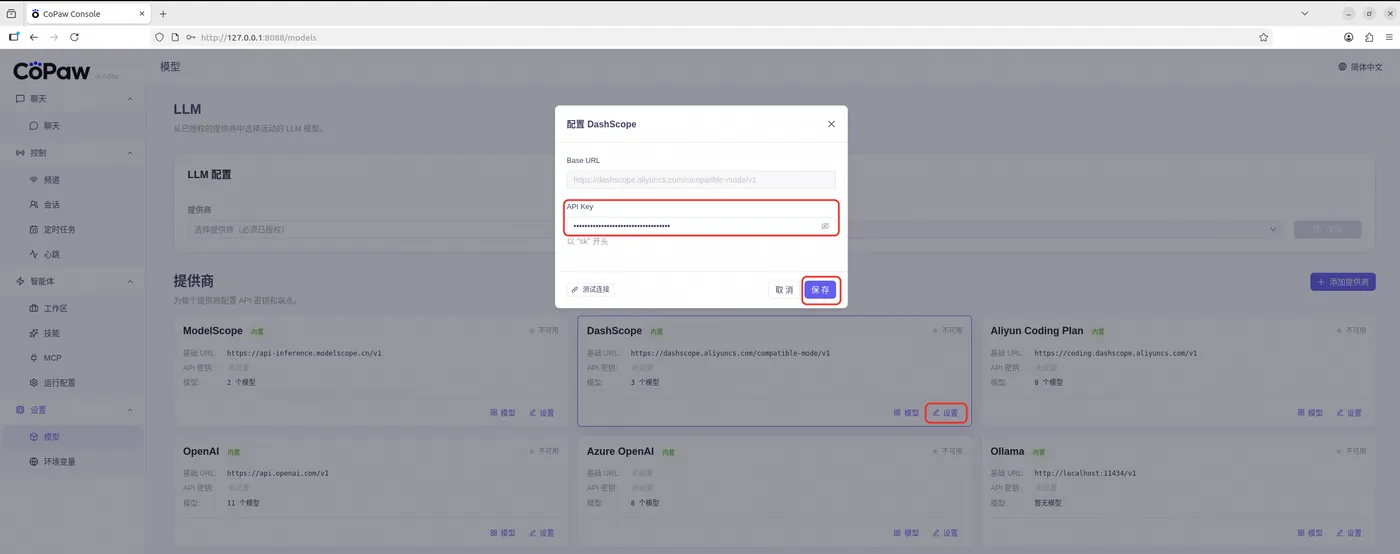The width and height of the screenshot is (1400, 554).
Task: Click the tracking protection shield icon
Action: coord(159,37)
